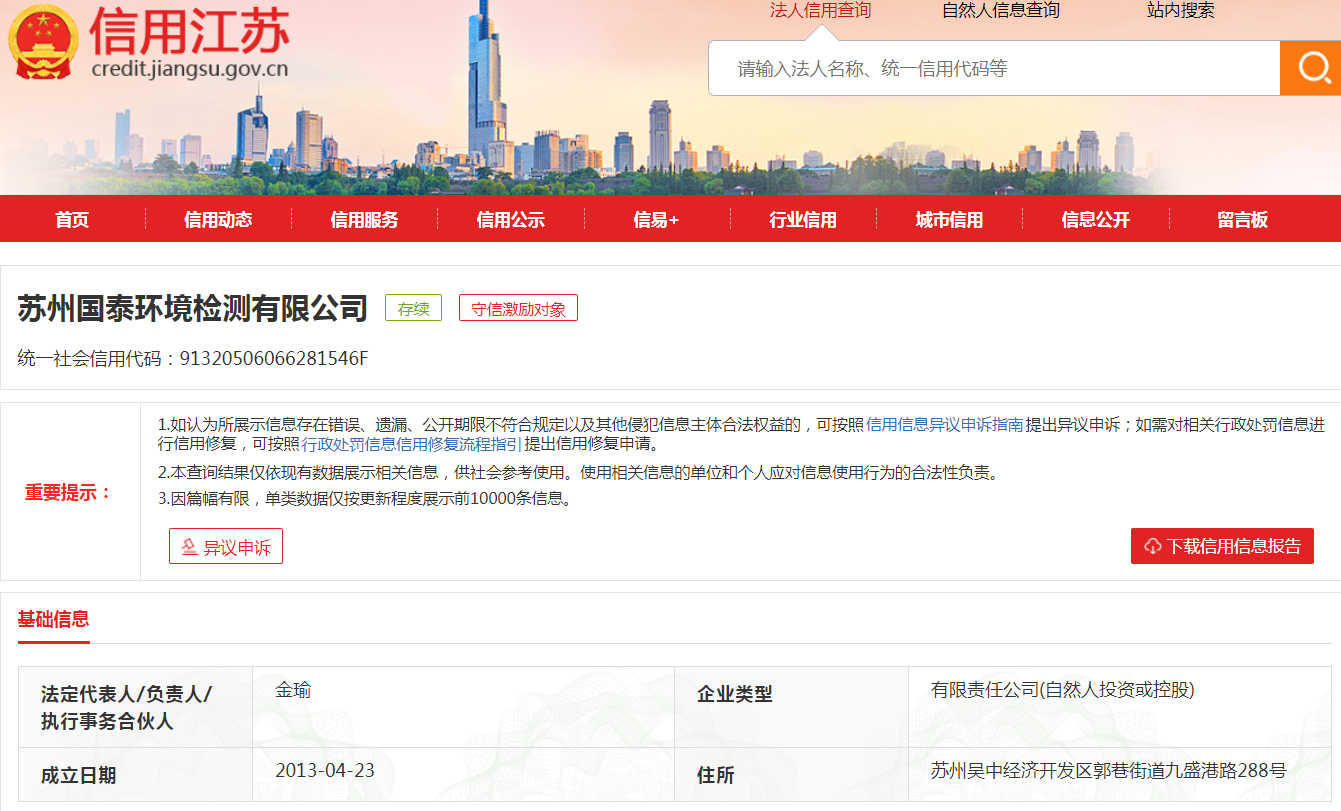Click legal representative name 金瑜
This screenshot has height=811, width=1341.
click(293, 690)
